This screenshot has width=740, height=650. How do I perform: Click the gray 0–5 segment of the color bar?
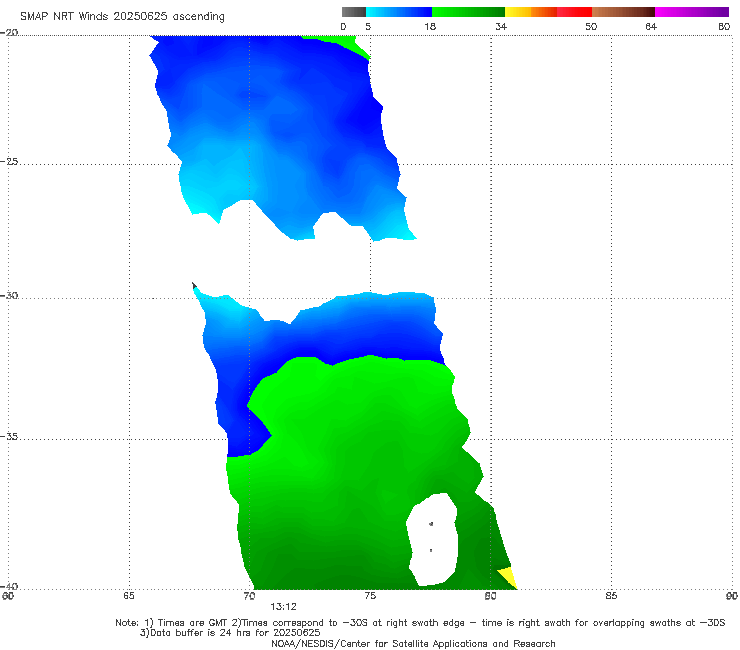(x=353, y=12)
